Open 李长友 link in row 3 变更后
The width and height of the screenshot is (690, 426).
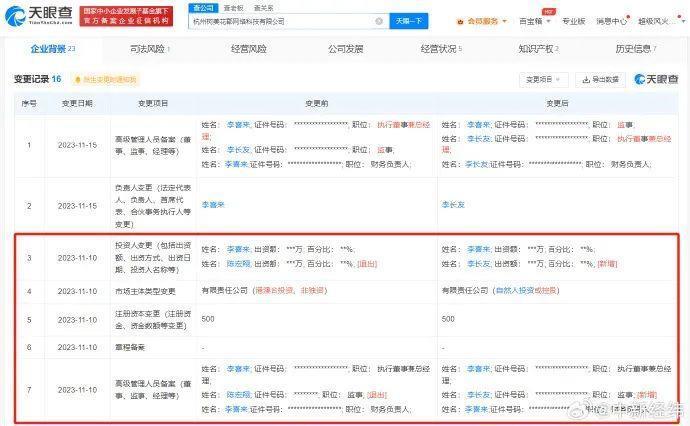[479, 264]
